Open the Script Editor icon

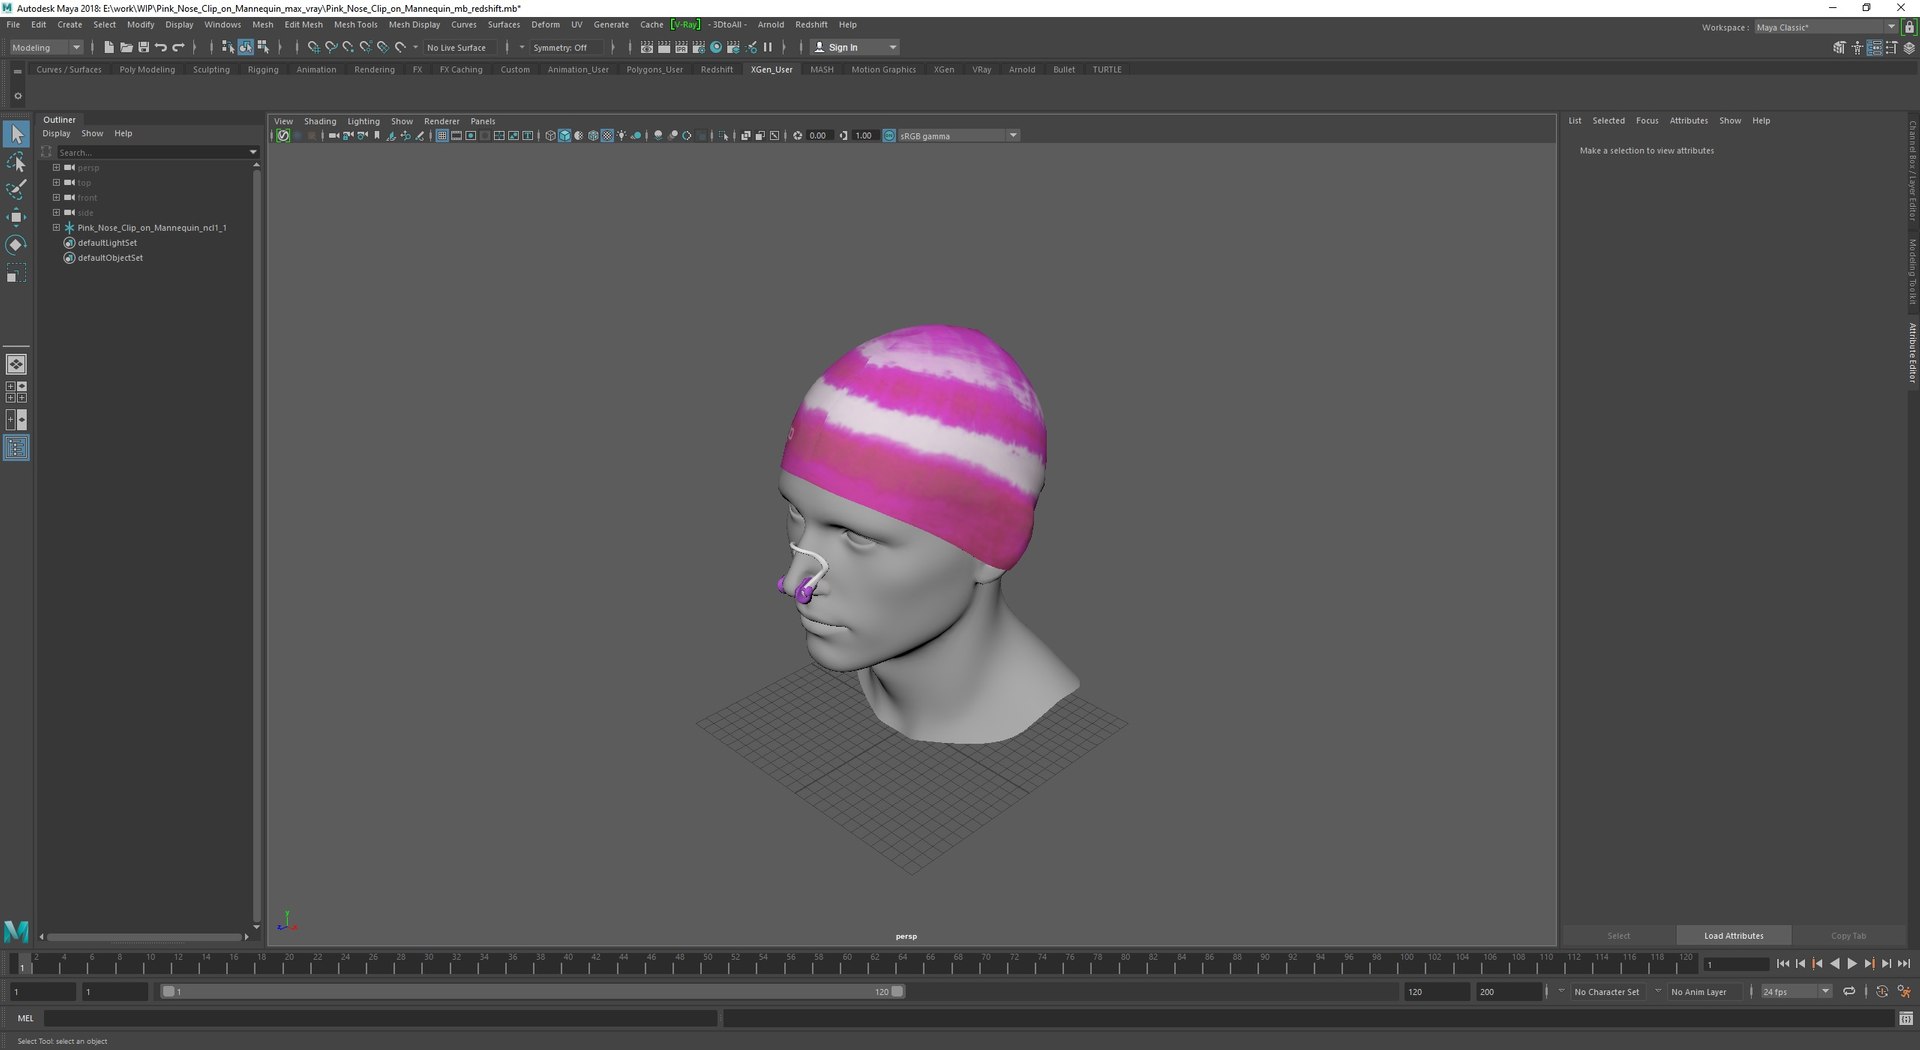pyautogui.click(x=1905, y=1018)
